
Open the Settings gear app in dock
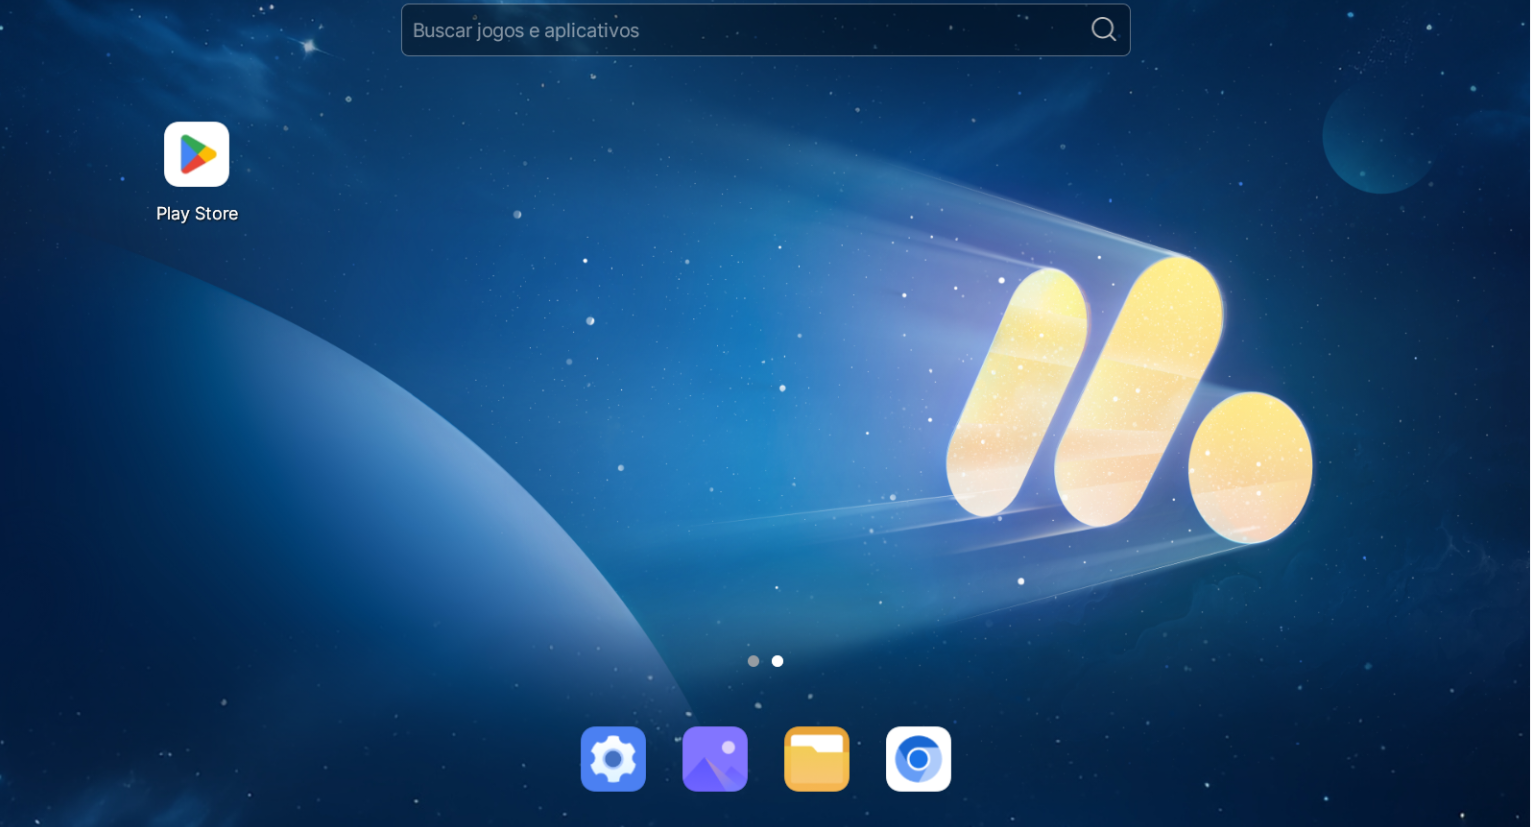613,759
